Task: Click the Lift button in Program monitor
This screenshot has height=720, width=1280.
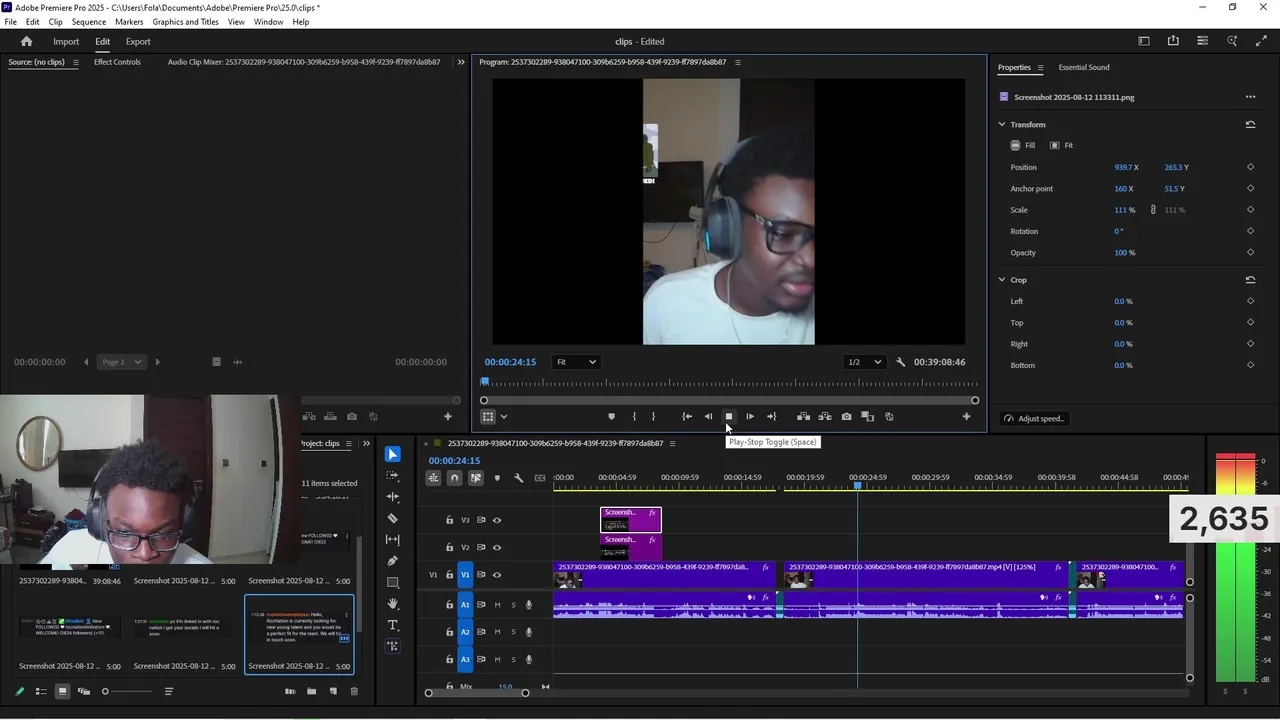Action: click(803, 417)
